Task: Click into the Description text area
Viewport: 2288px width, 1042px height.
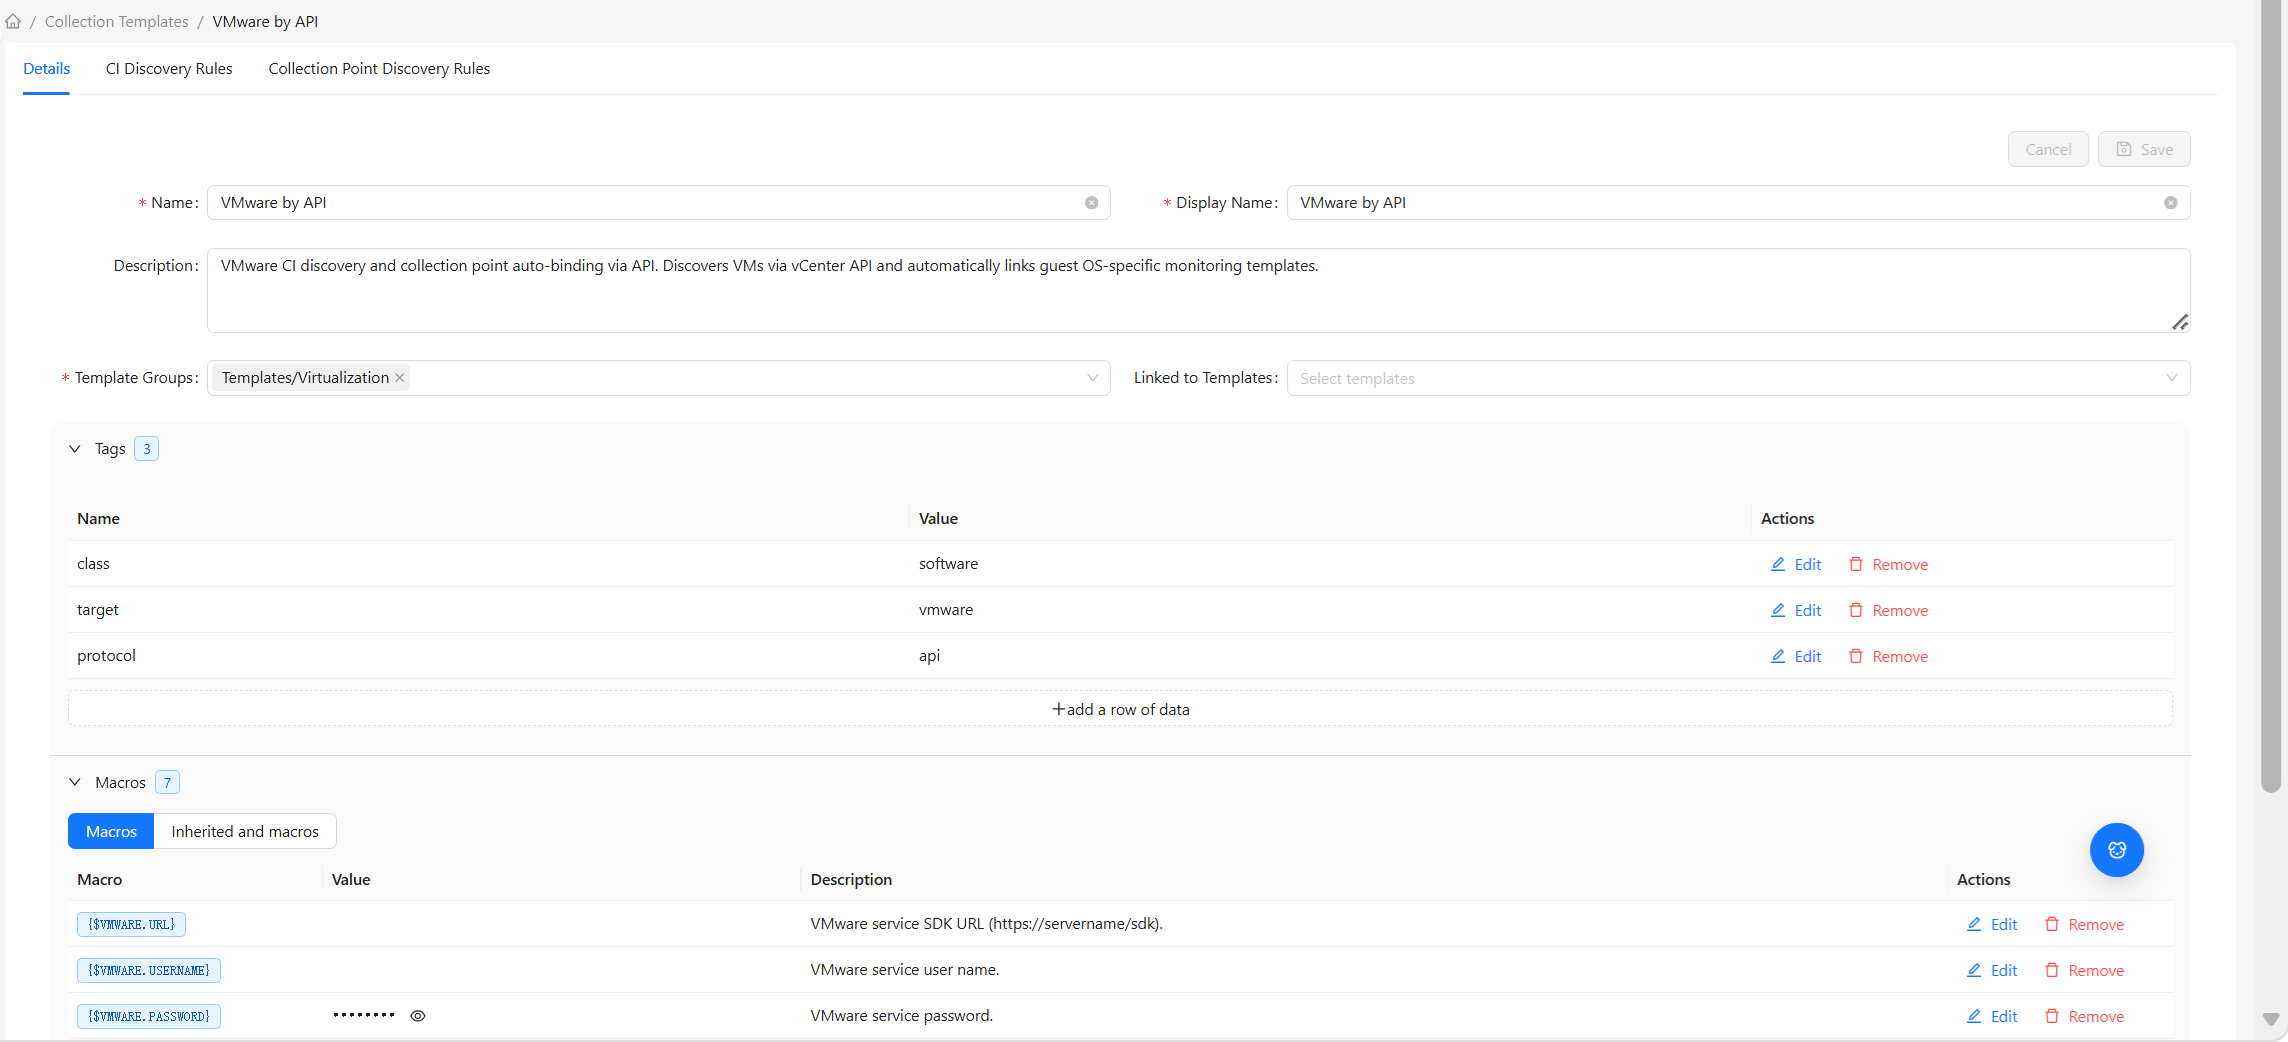Action: click(x=1198, y=290)
